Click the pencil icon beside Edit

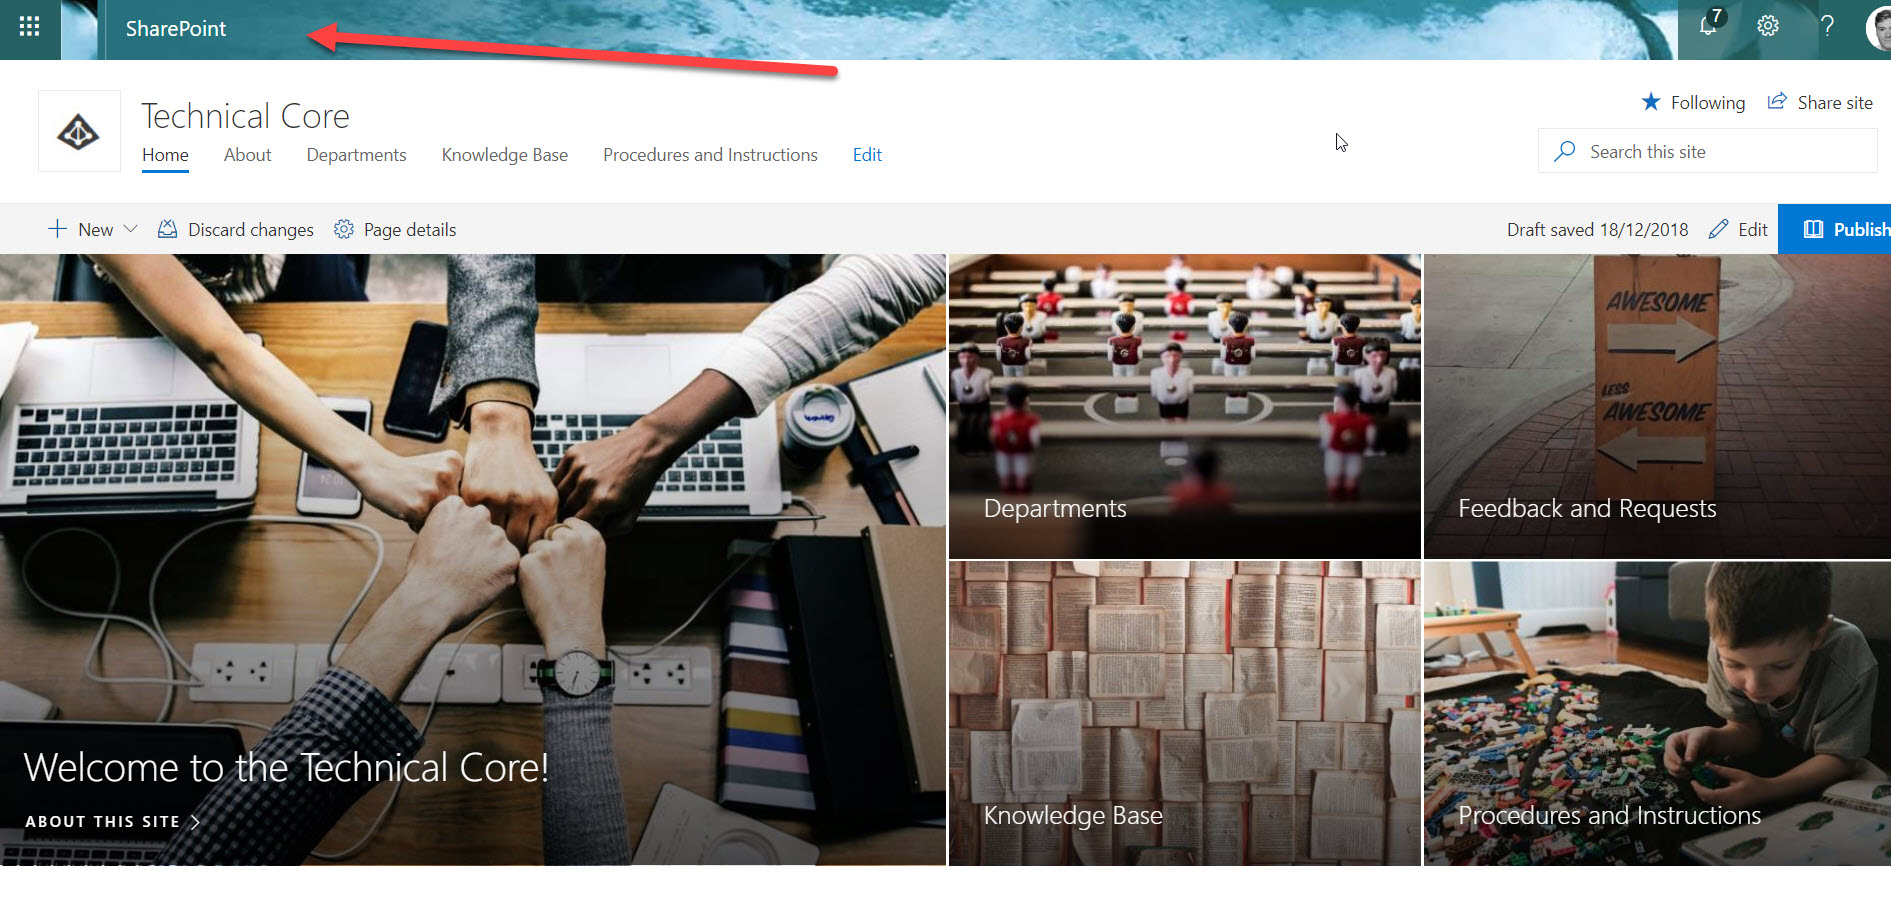(1718, 229)
